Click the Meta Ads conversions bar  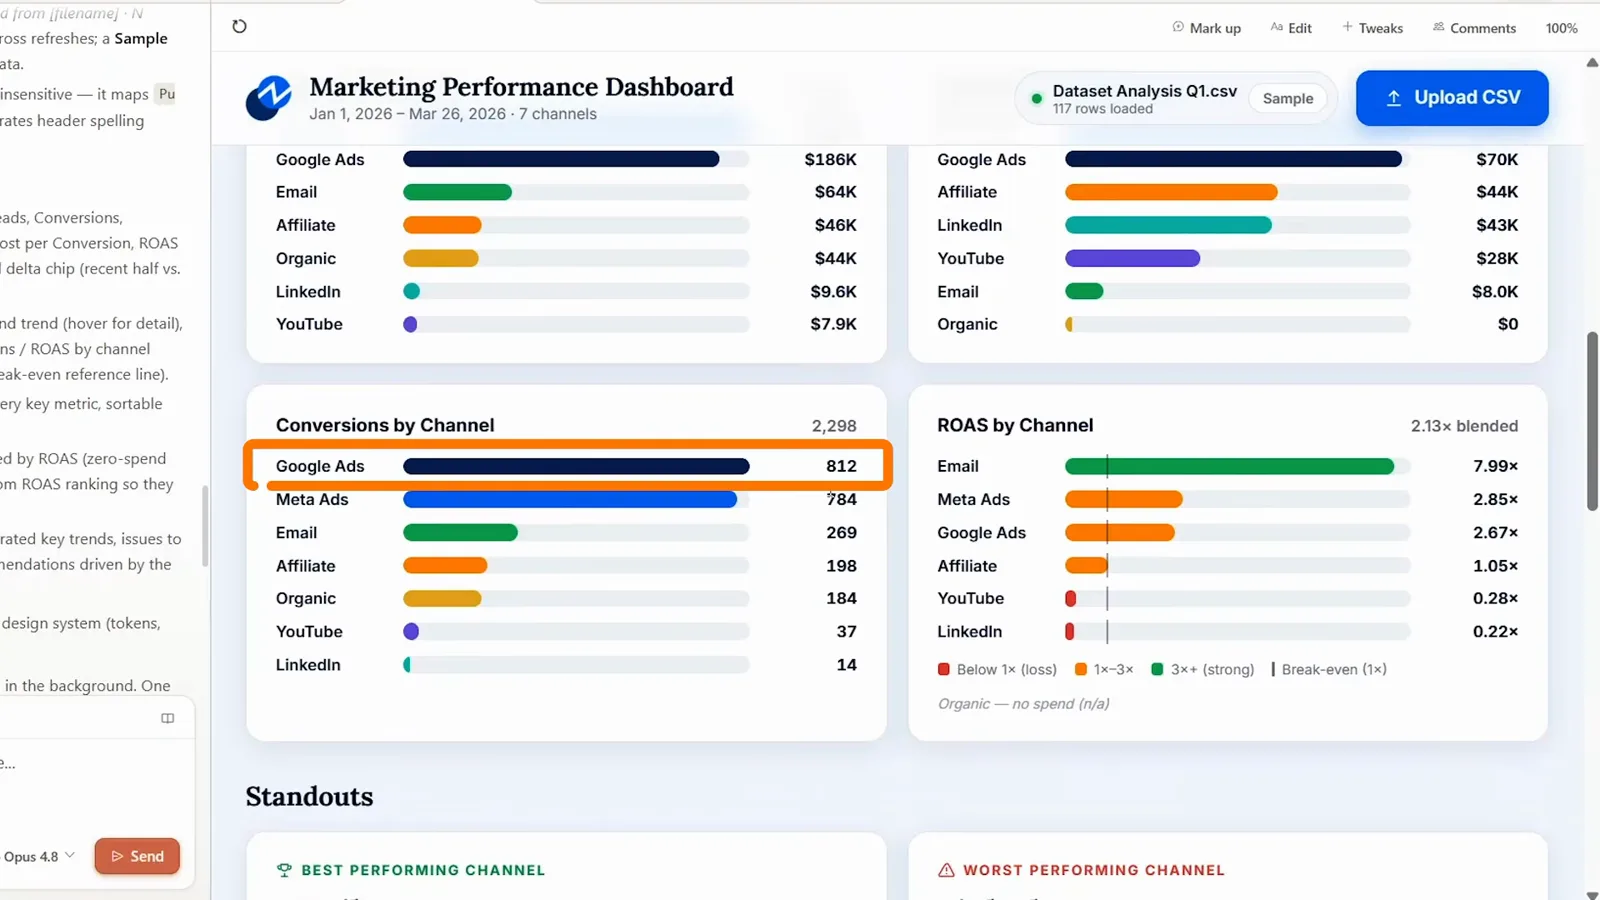(x=570, y=499)
